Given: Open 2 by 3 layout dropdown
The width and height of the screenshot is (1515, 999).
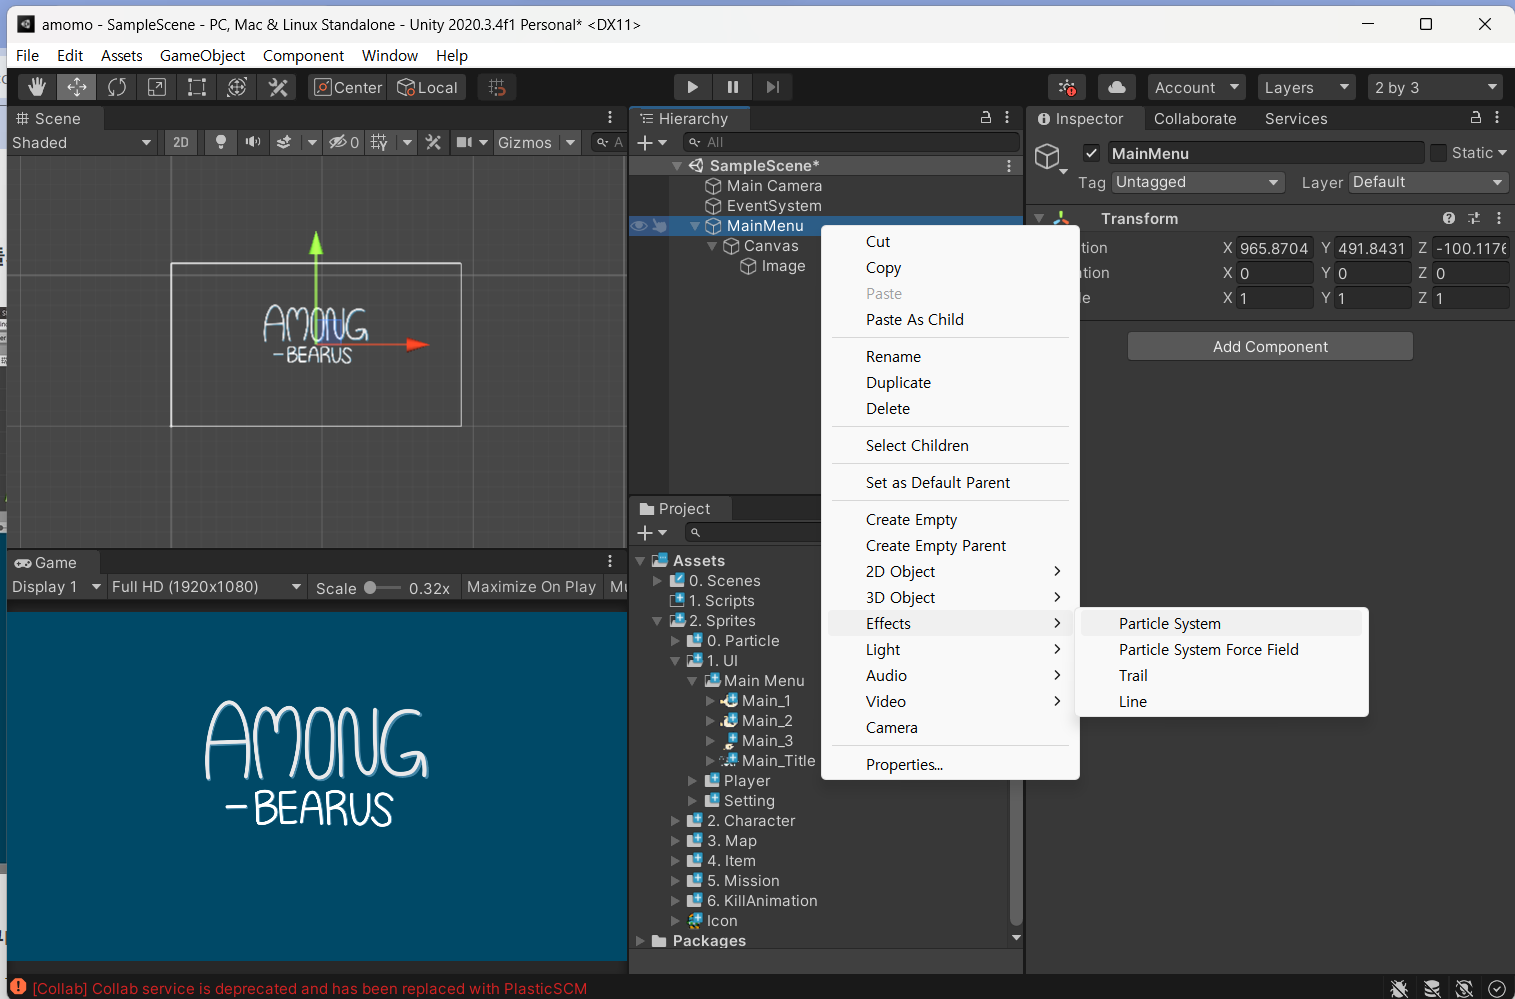Looking at the screenshot, I should click(1436, 87).
